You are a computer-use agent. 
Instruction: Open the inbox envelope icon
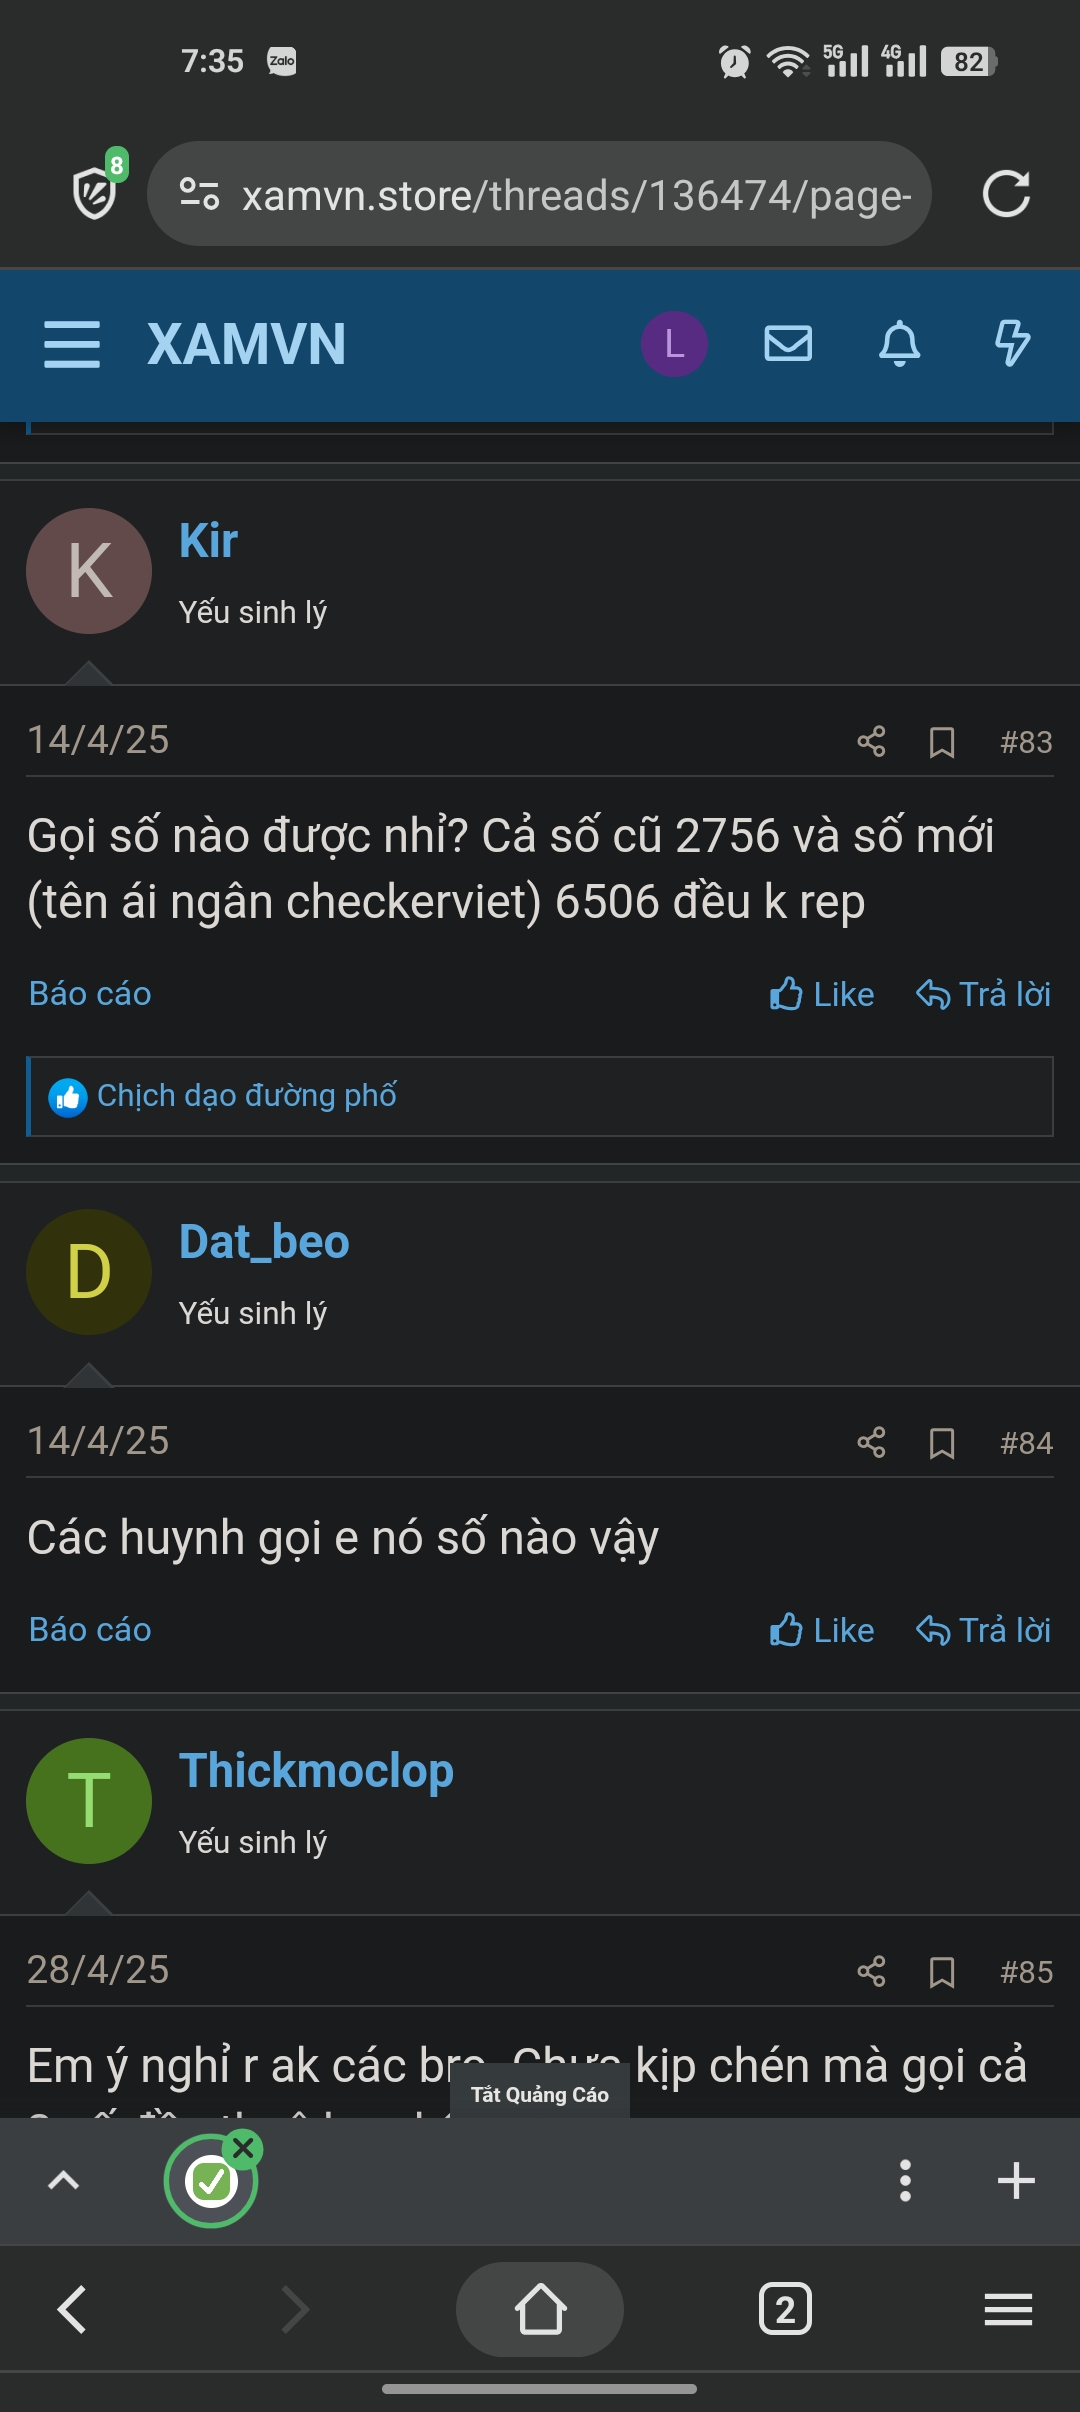pos(788,344)
